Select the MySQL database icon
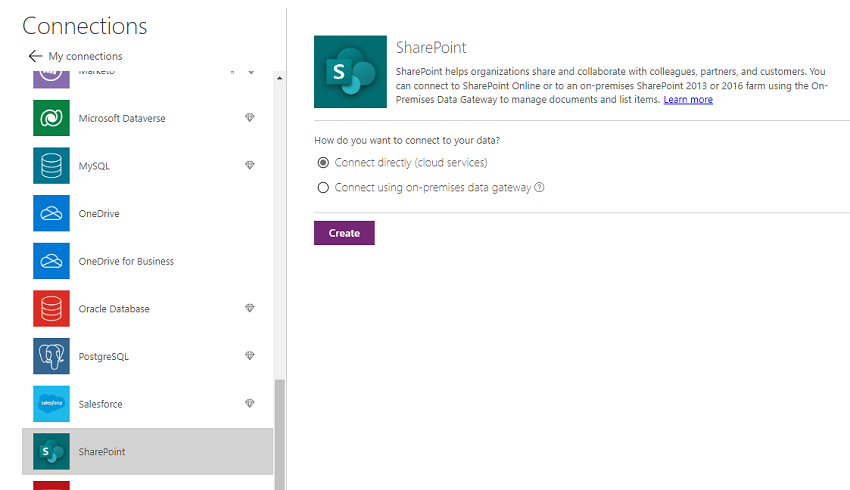Viewport: 850px width, 490px height. point(51,166)
